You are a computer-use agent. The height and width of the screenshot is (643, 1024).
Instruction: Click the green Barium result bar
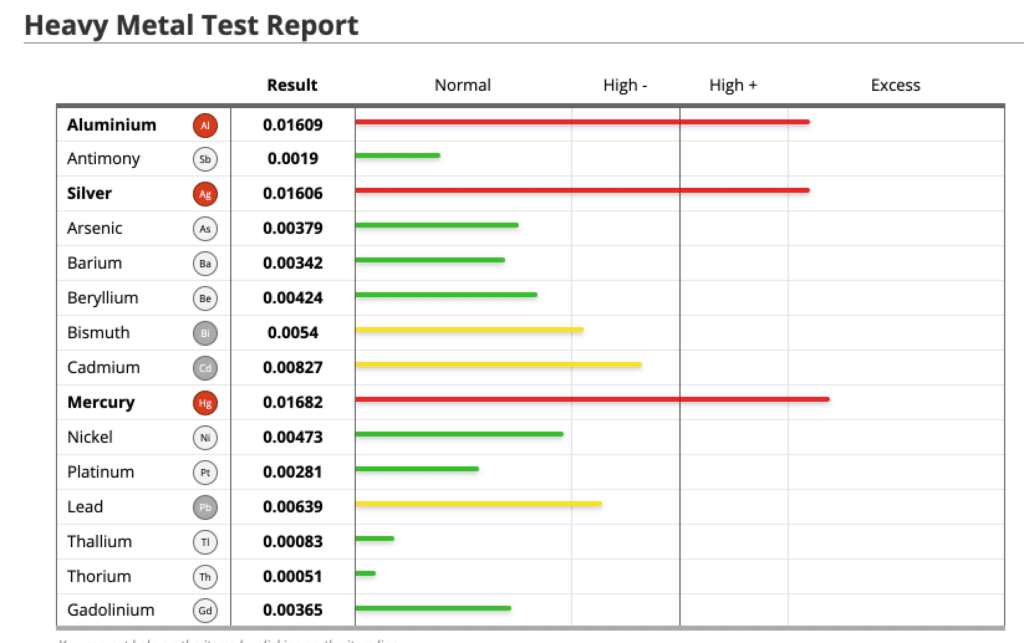point(430,260)
